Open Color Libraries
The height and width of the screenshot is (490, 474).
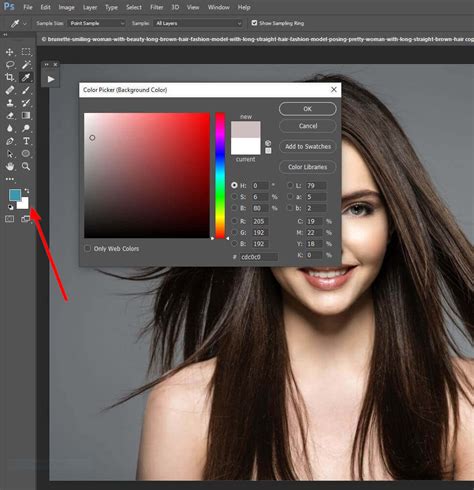(x=308, y=167)
